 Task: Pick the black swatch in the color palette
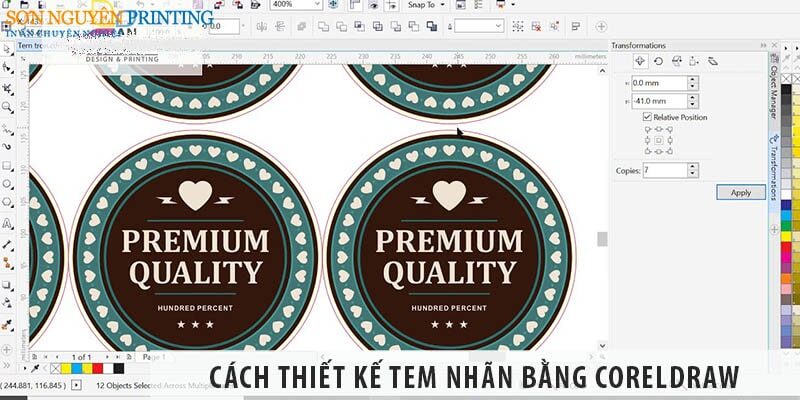coord(786,90)
